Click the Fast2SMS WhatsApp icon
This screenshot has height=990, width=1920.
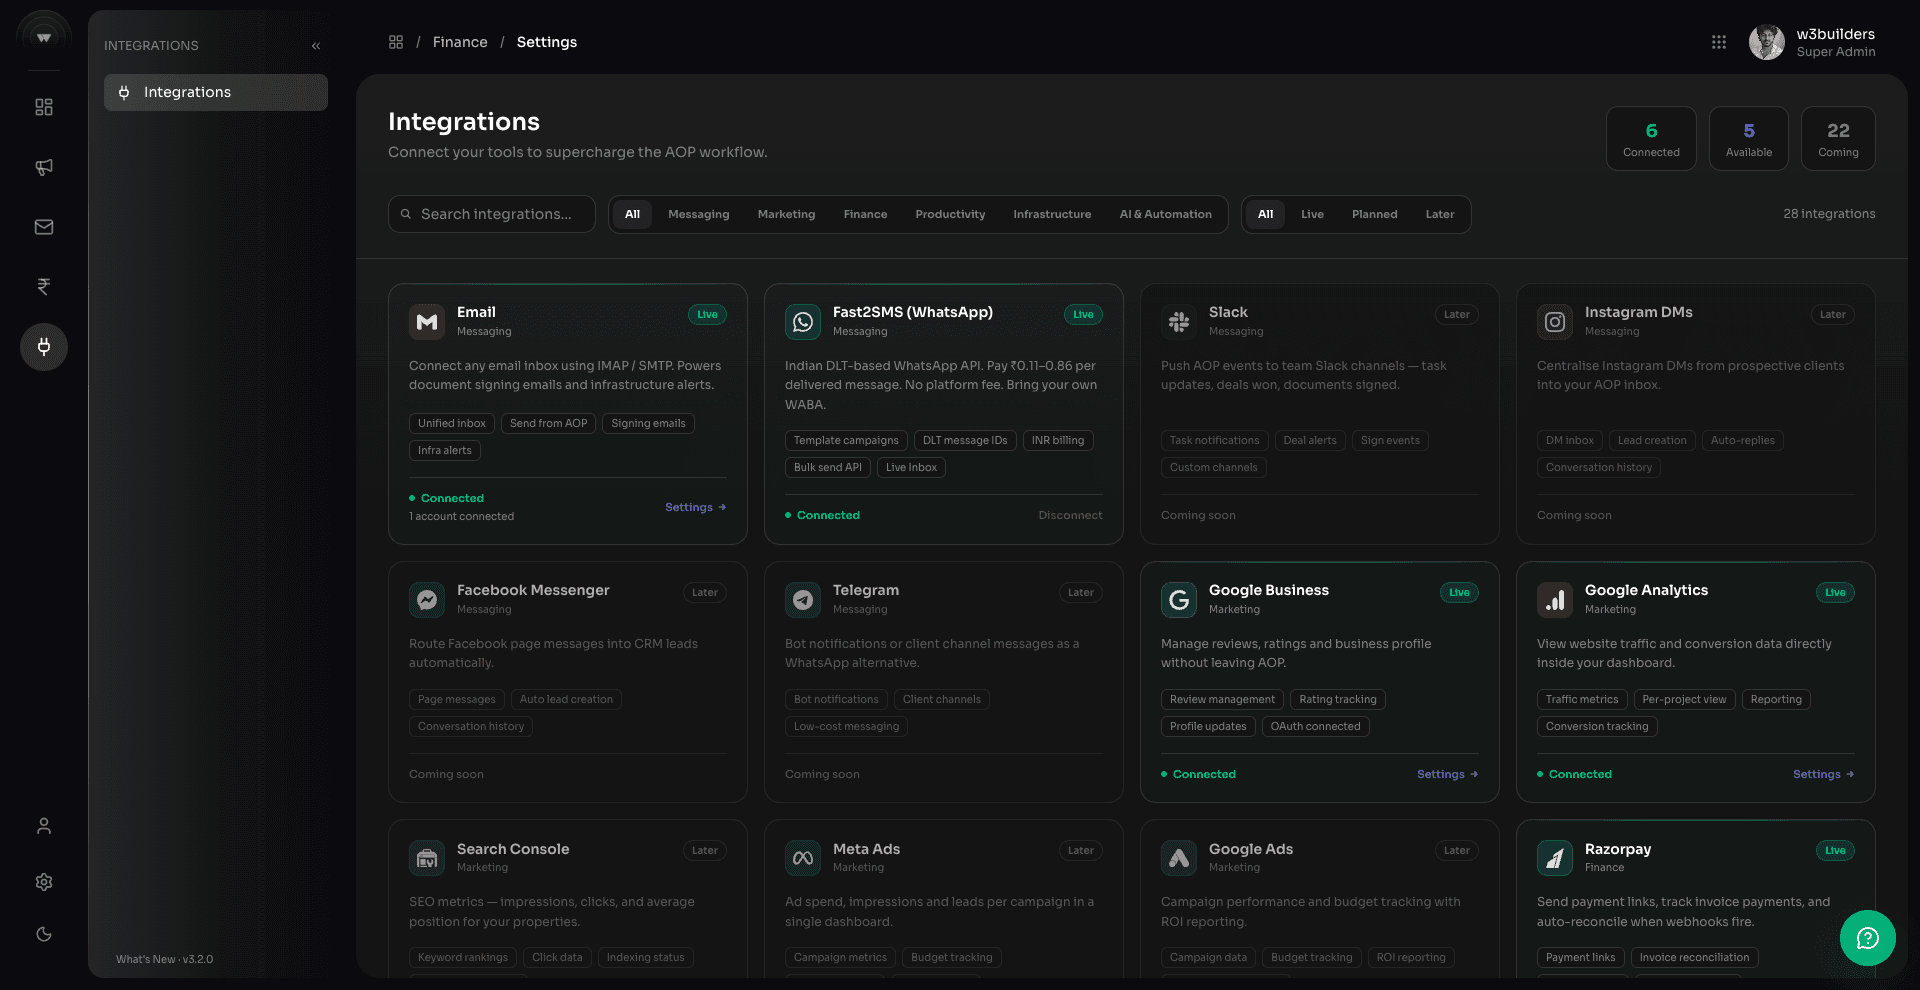[x=803, y=322]
